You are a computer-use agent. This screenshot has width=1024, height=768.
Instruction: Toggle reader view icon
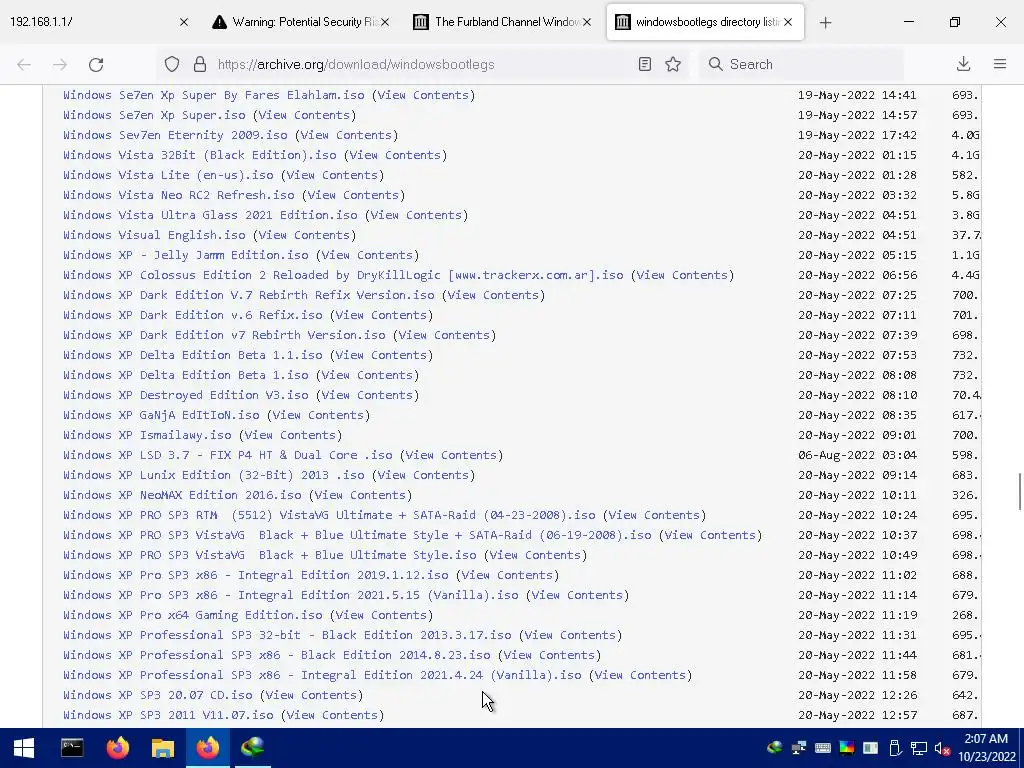(645, 64)
